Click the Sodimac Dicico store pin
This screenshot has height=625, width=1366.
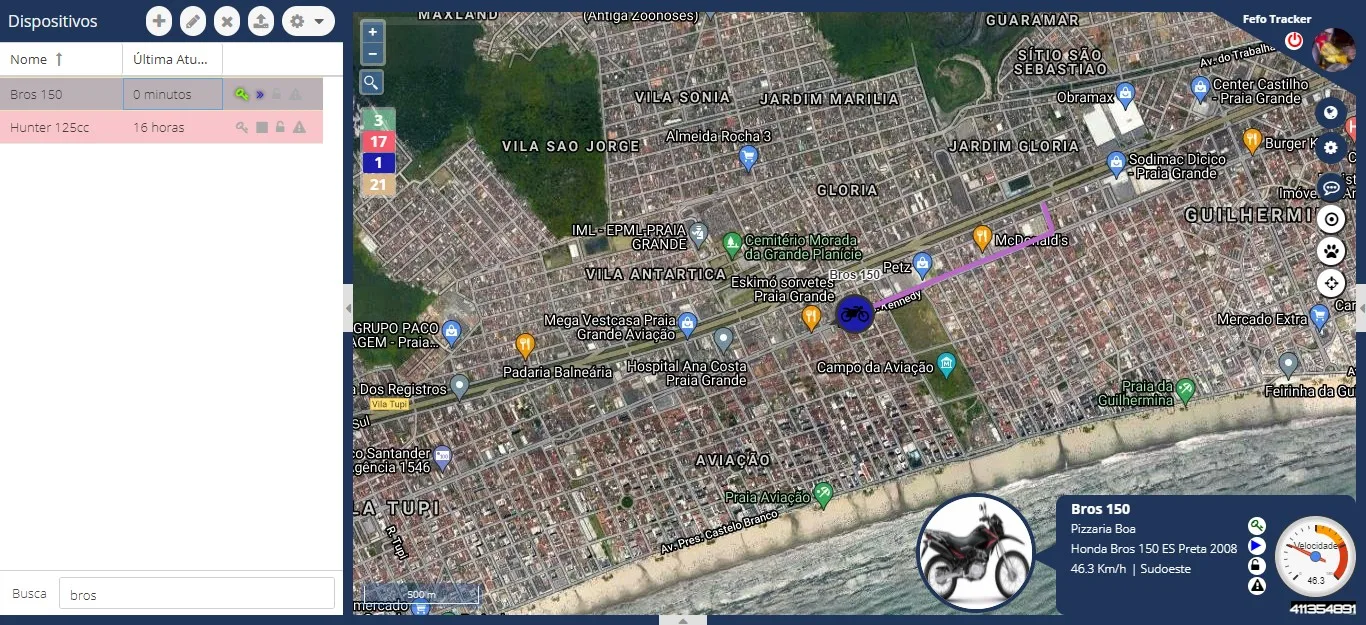pyautogui.click(x=1116, y=163)
